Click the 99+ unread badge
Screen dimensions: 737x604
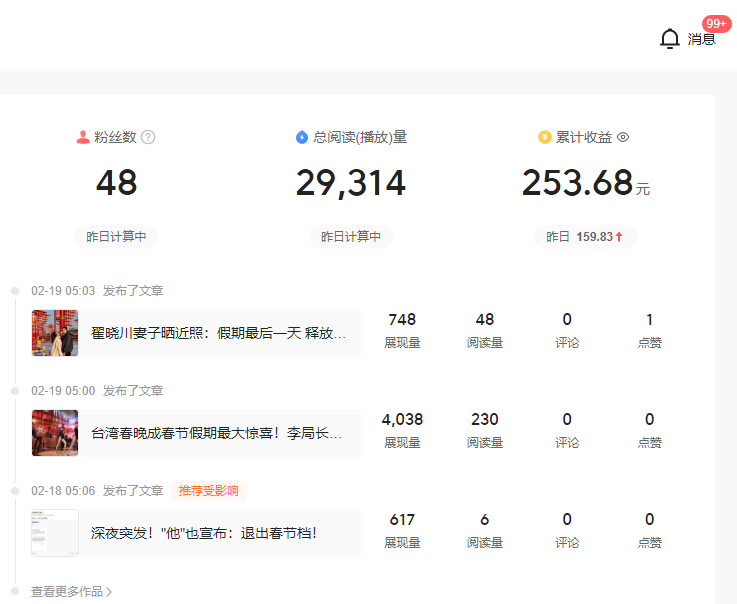716,24
